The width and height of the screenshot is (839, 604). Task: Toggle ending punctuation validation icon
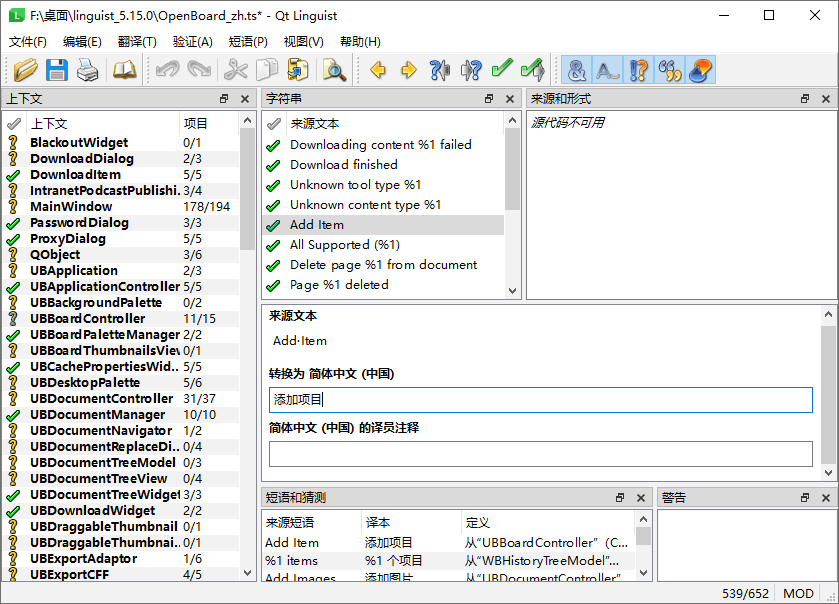click(x=638, y=70)
